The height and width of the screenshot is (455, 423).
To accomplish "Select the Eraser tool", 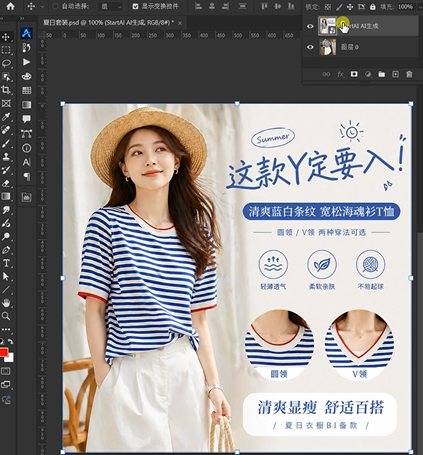I will (x=6, y=183).
